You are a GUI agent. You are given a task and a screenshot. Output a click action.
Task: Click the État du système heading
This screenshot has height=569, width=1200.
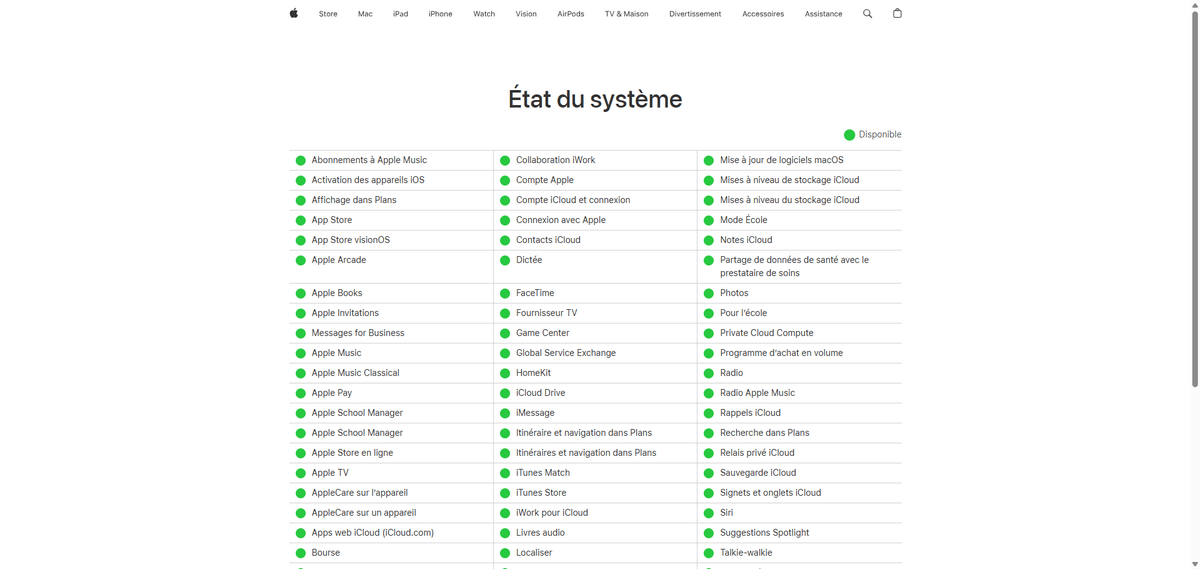tap(595, 99)
